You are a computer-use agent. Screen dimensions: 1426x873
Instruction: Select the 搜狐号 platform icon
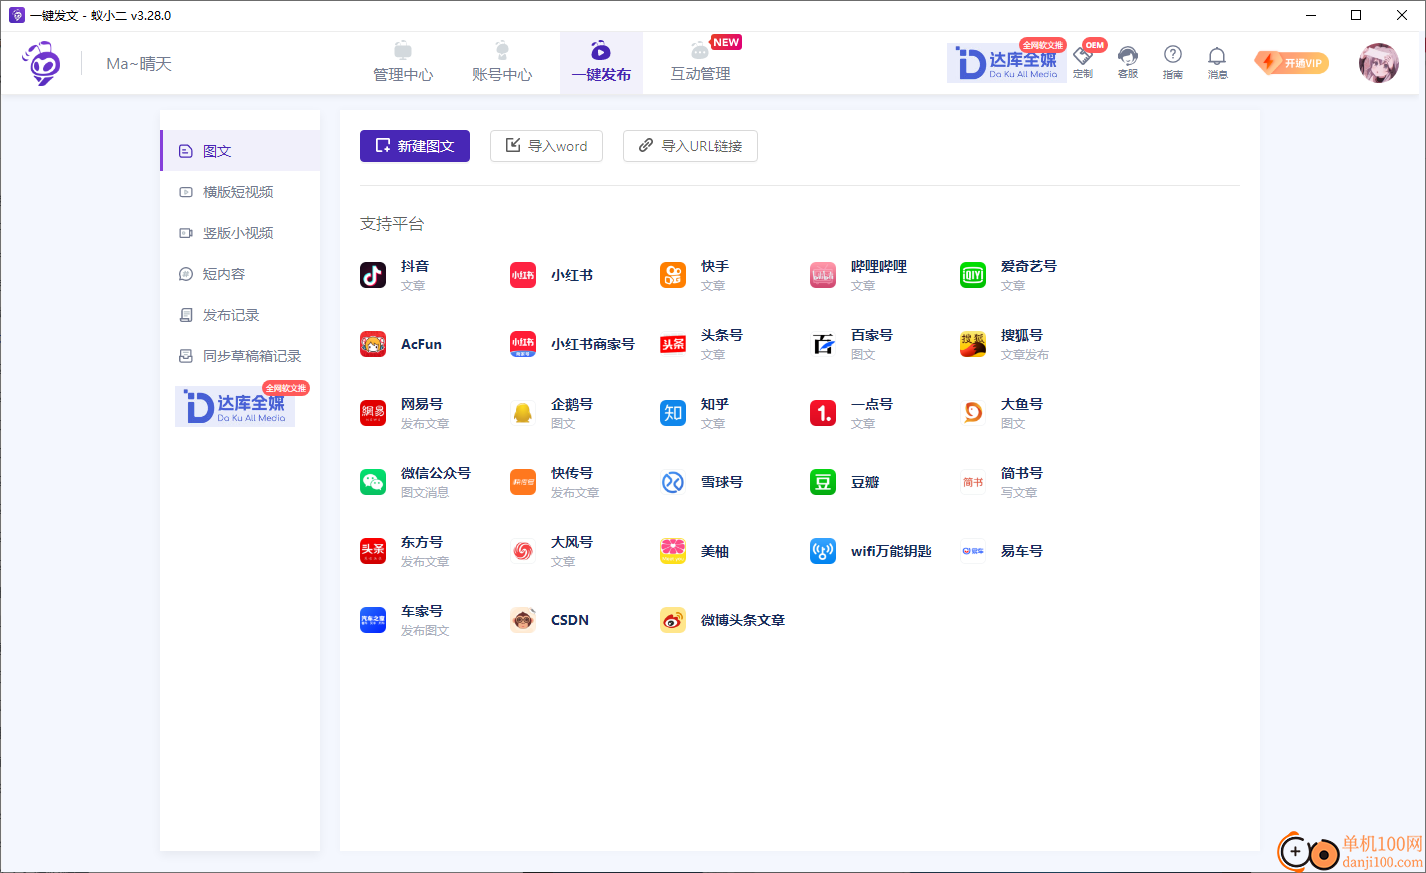[x=973, y=344]
